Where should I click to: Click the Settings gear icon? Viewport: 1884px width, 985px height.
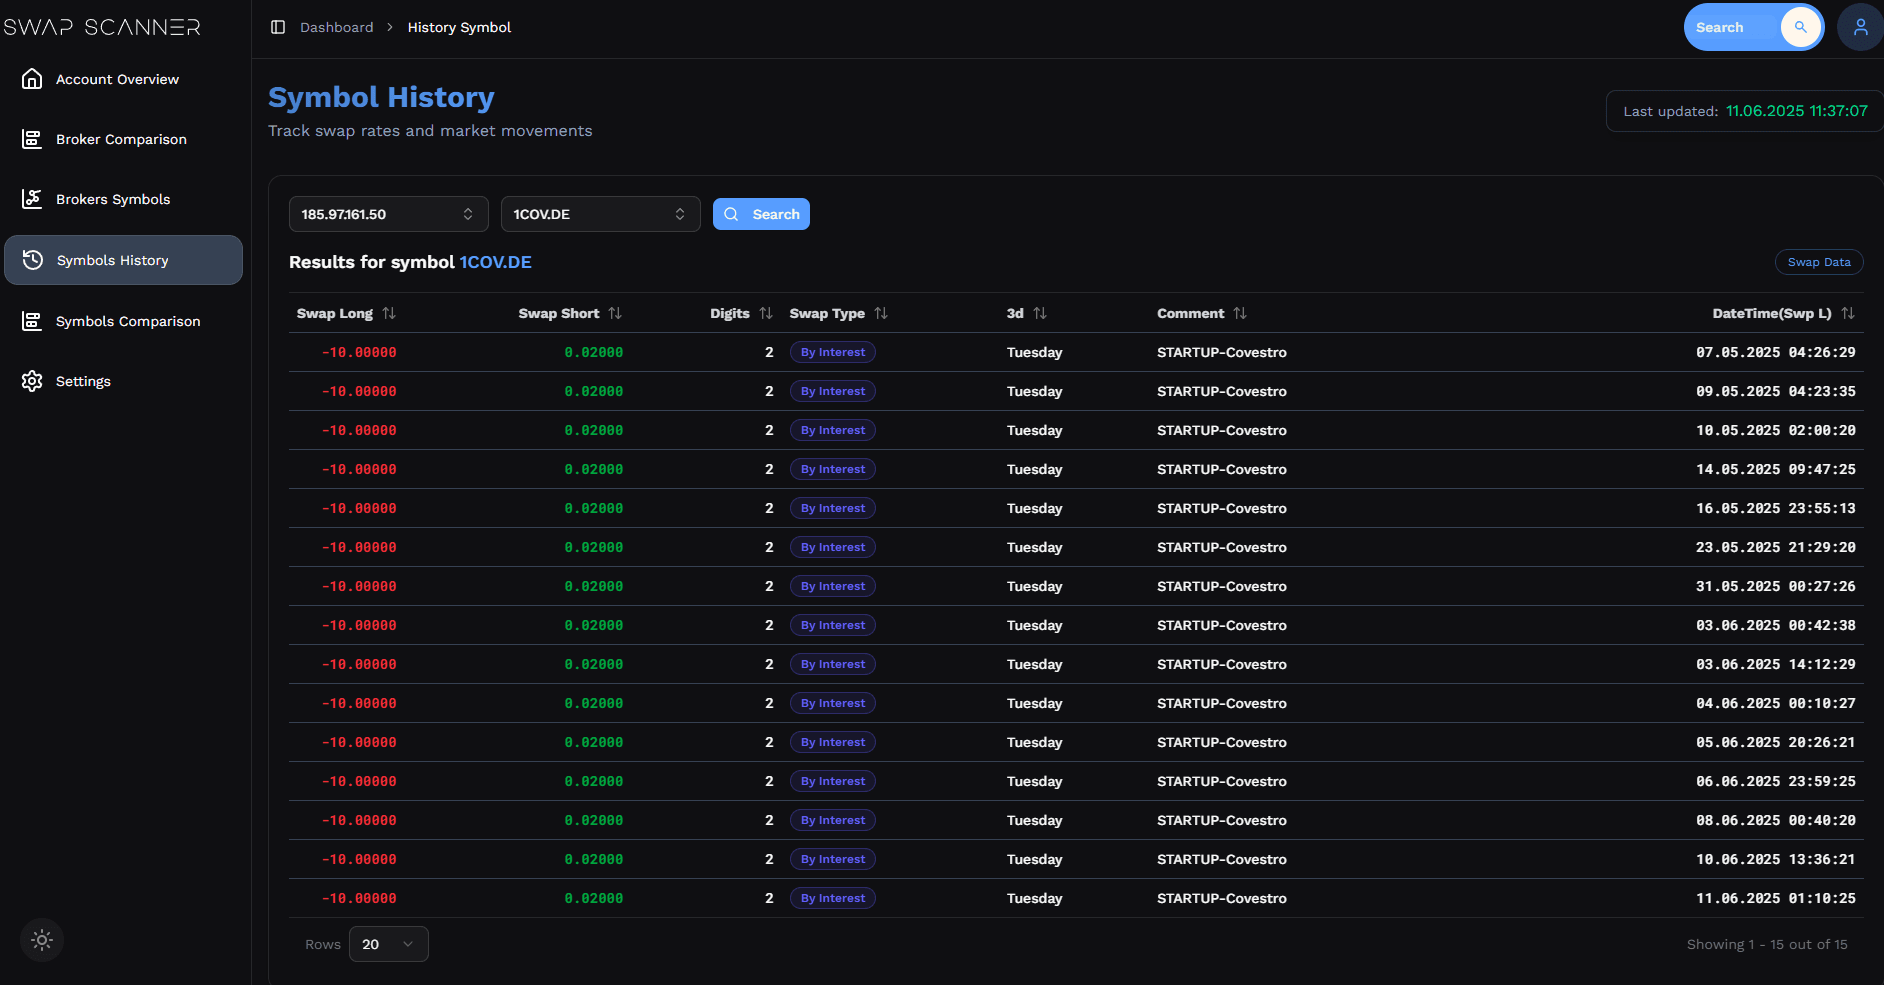click(32, 381)
